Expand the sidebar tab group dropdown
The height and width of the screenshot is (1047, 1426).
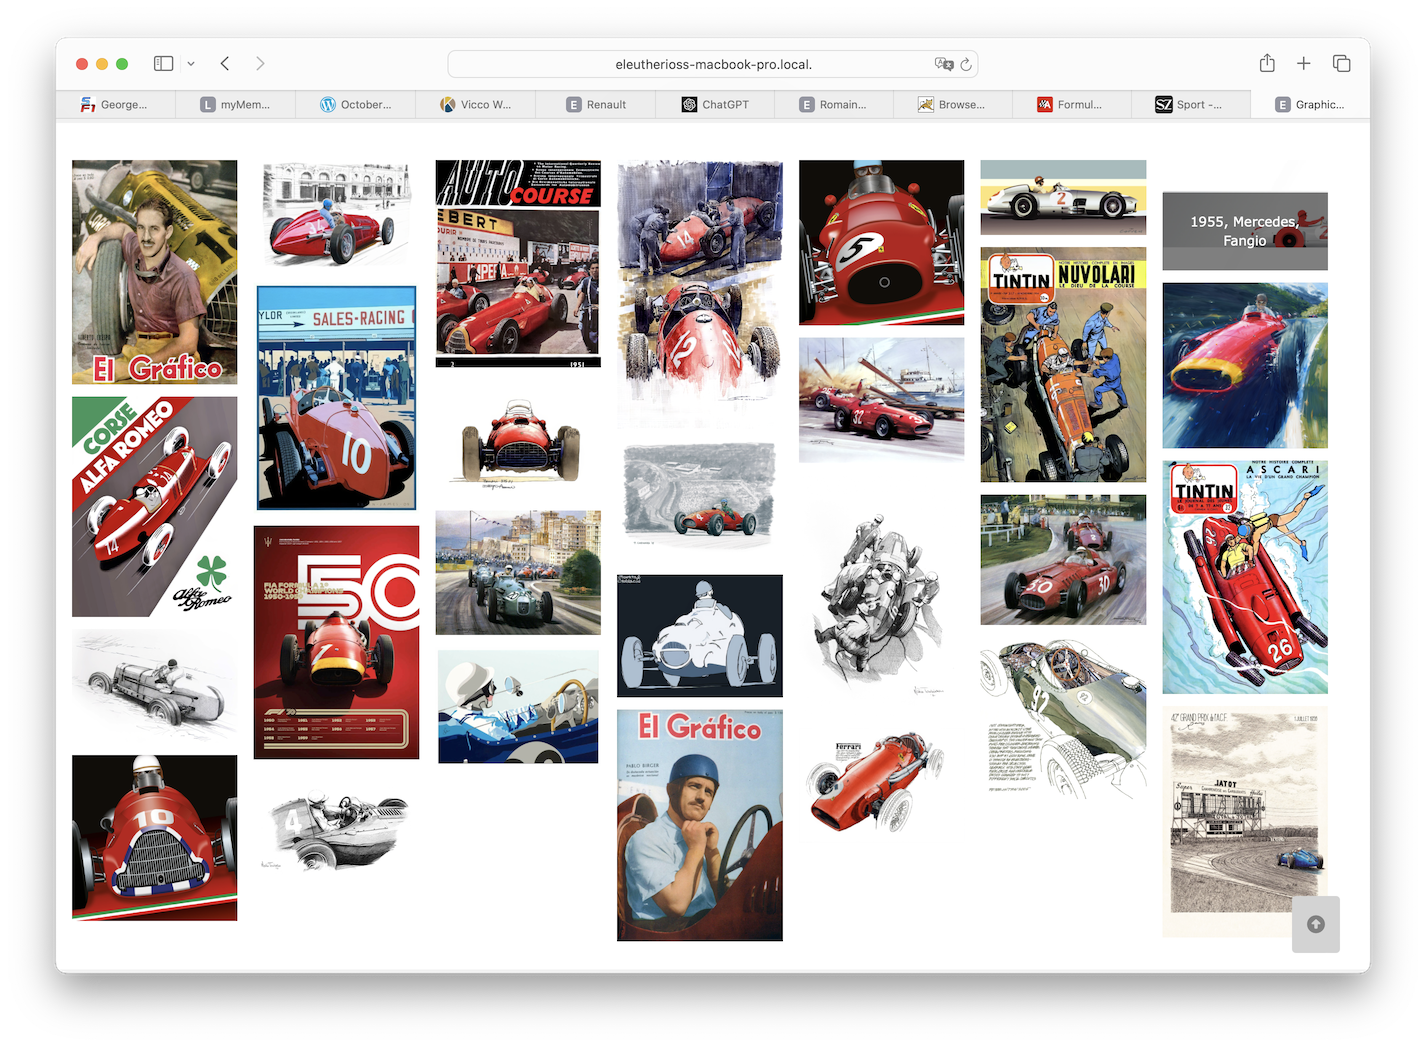pyautogui.click(x=191, y=64)
